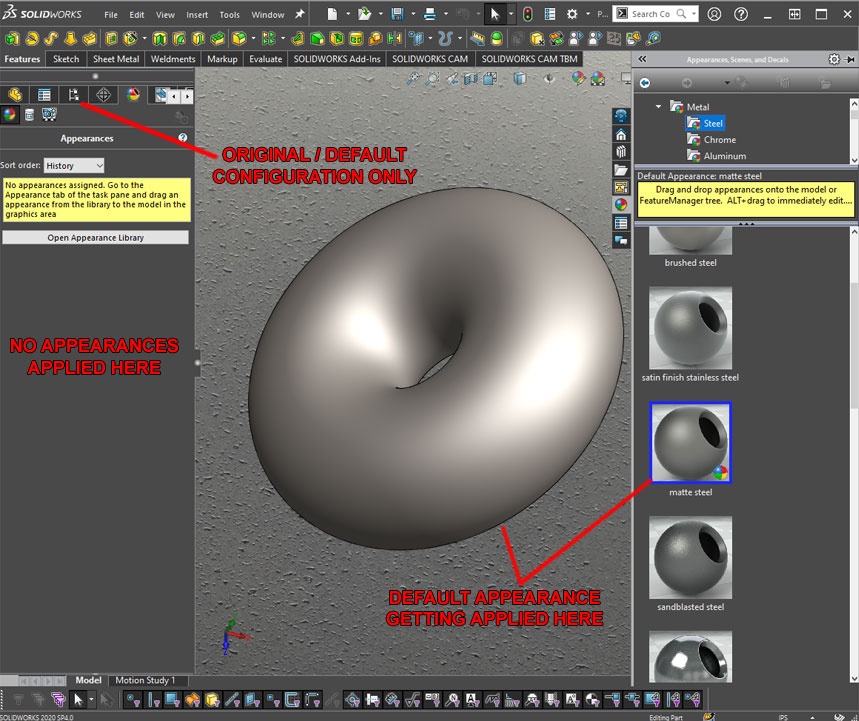Select the Steel appearance folder
This screenshot has height=721, width=859.
[706, 123]
